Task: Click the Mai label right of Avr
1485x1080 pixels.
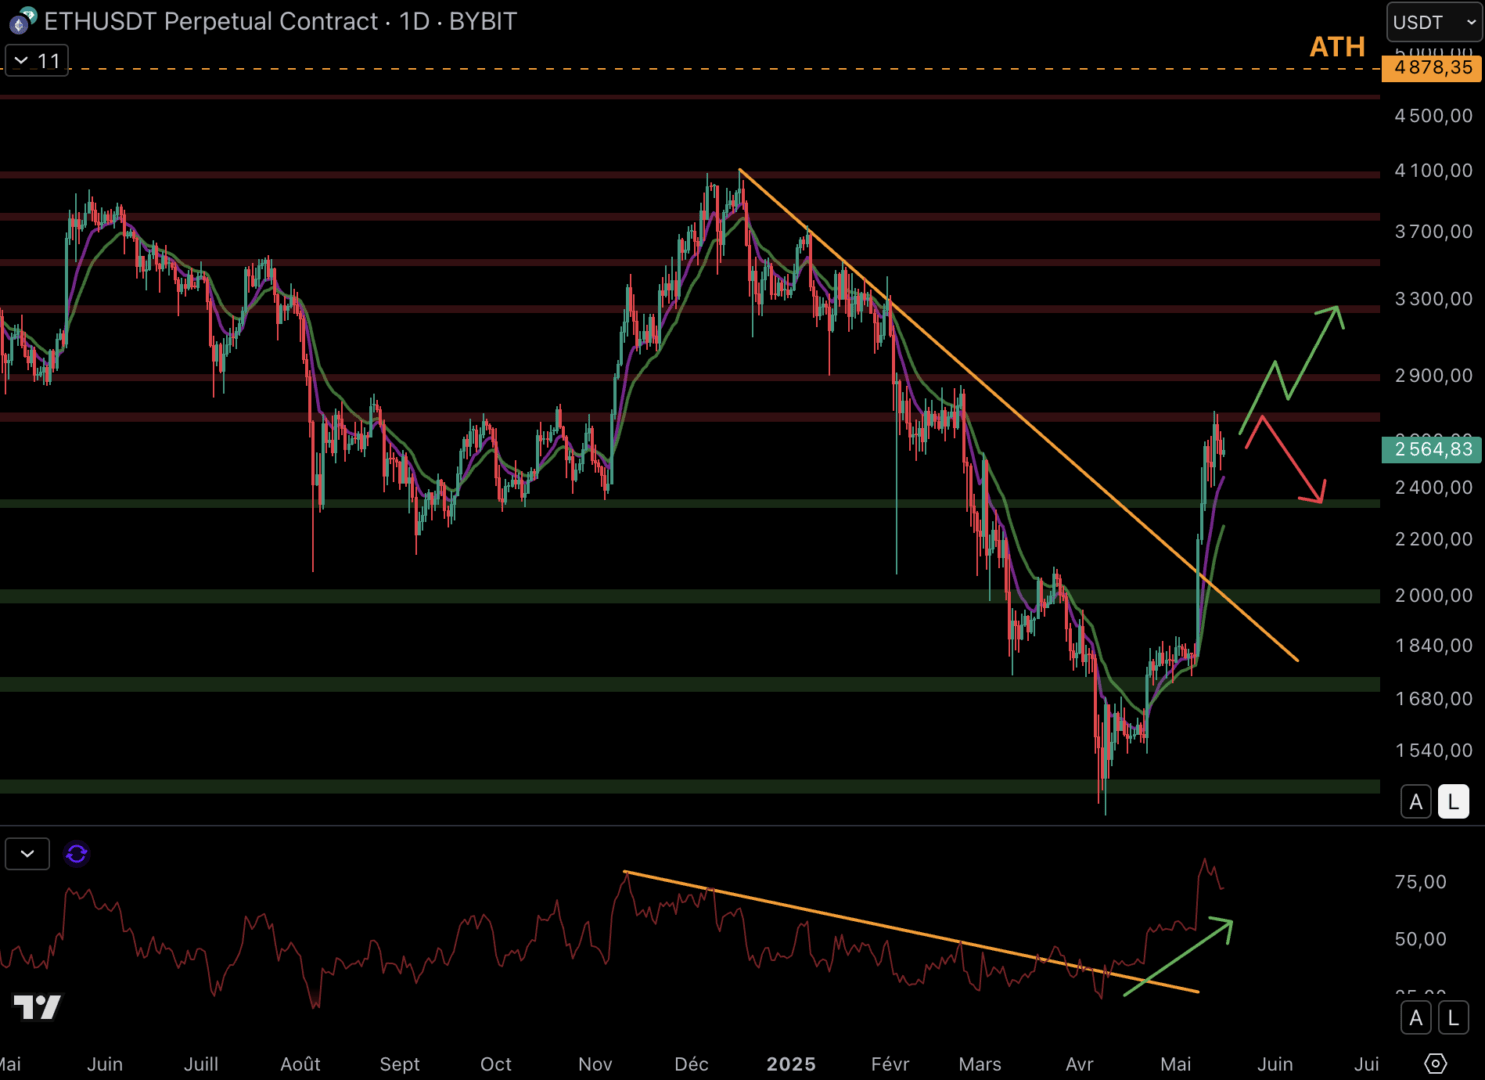Action: [x=1176, y=1064]
